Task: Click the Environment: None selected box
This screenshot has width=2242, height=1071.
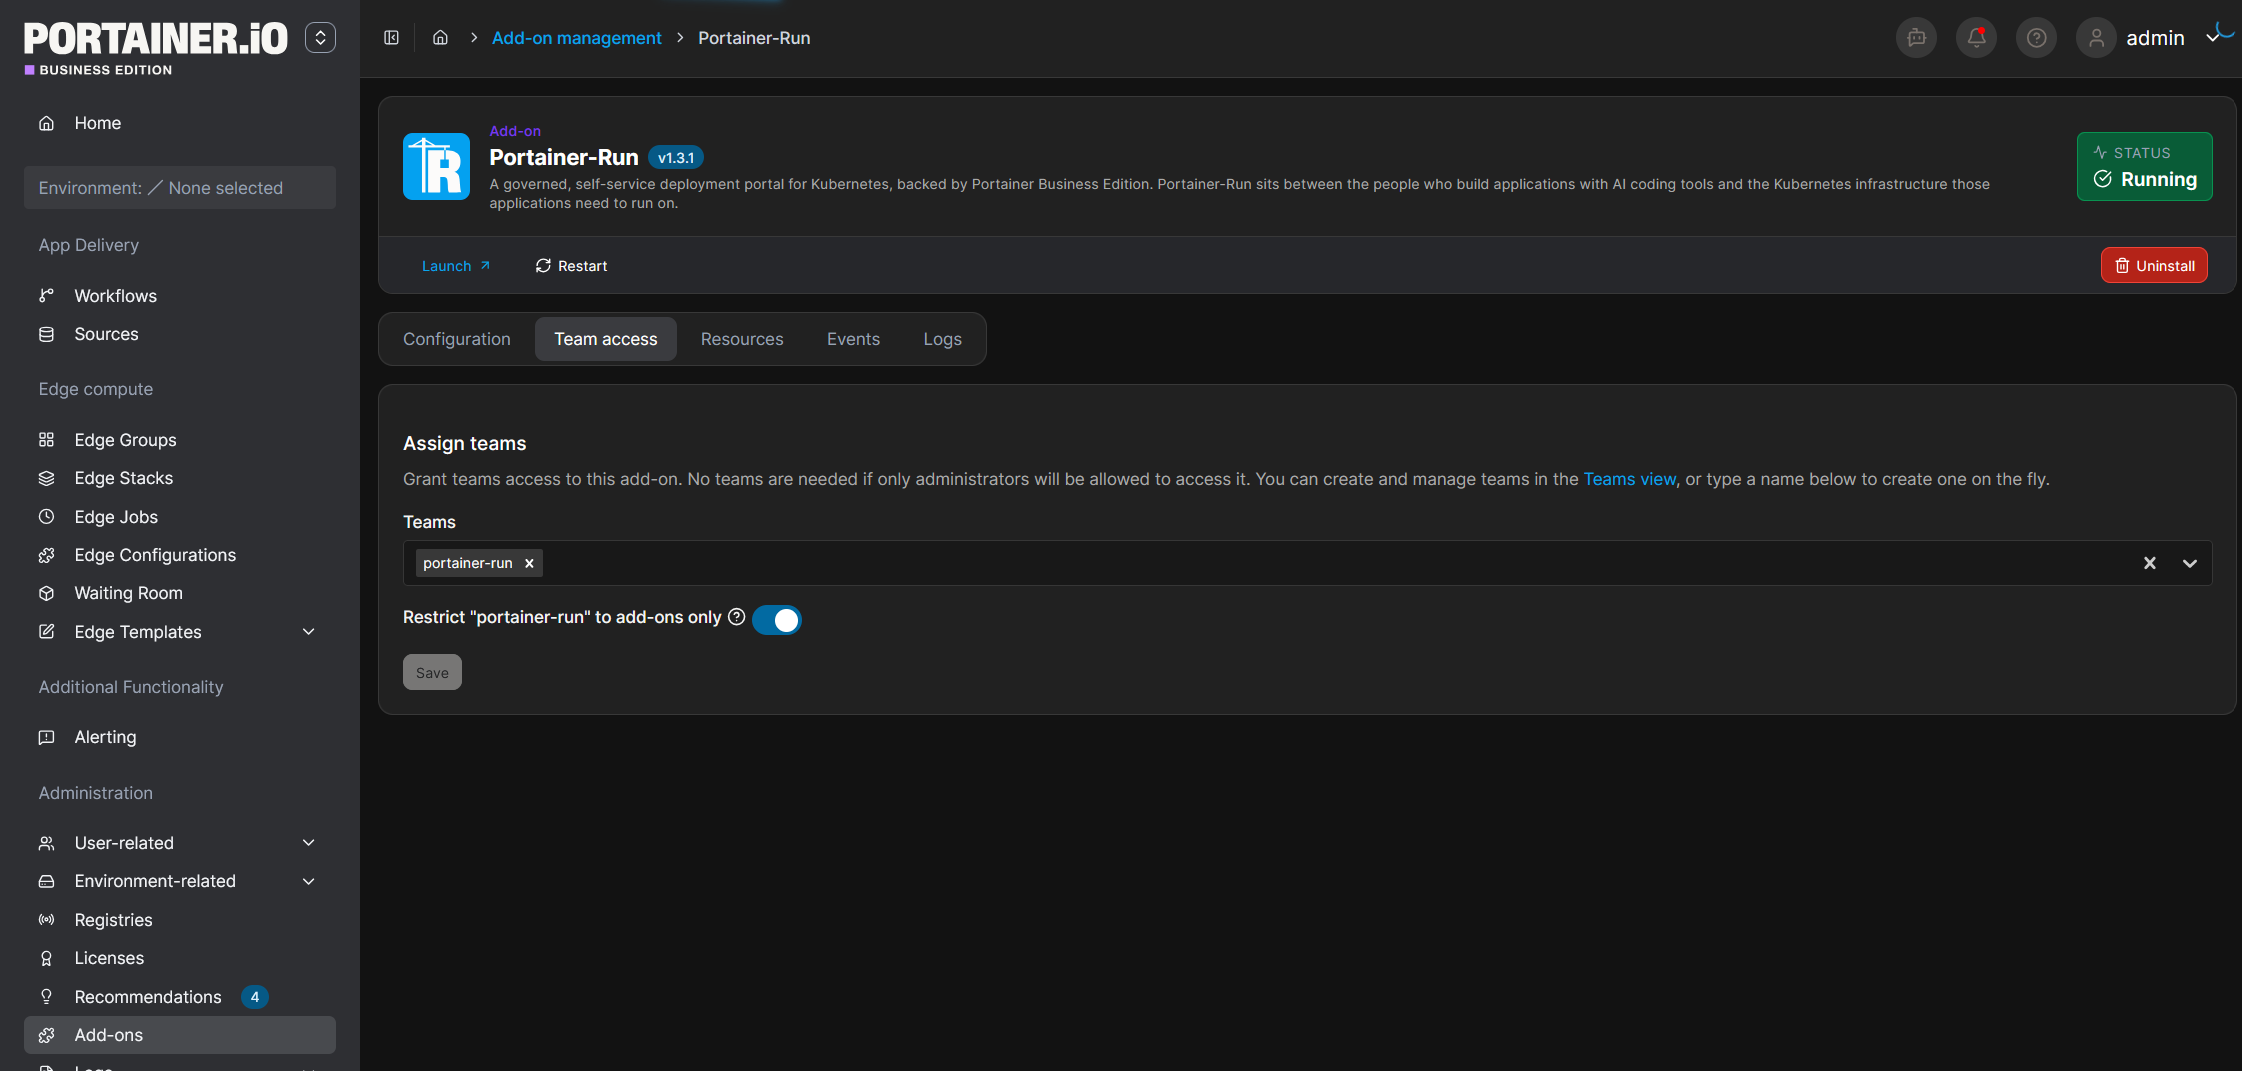Action: [180, 188]
